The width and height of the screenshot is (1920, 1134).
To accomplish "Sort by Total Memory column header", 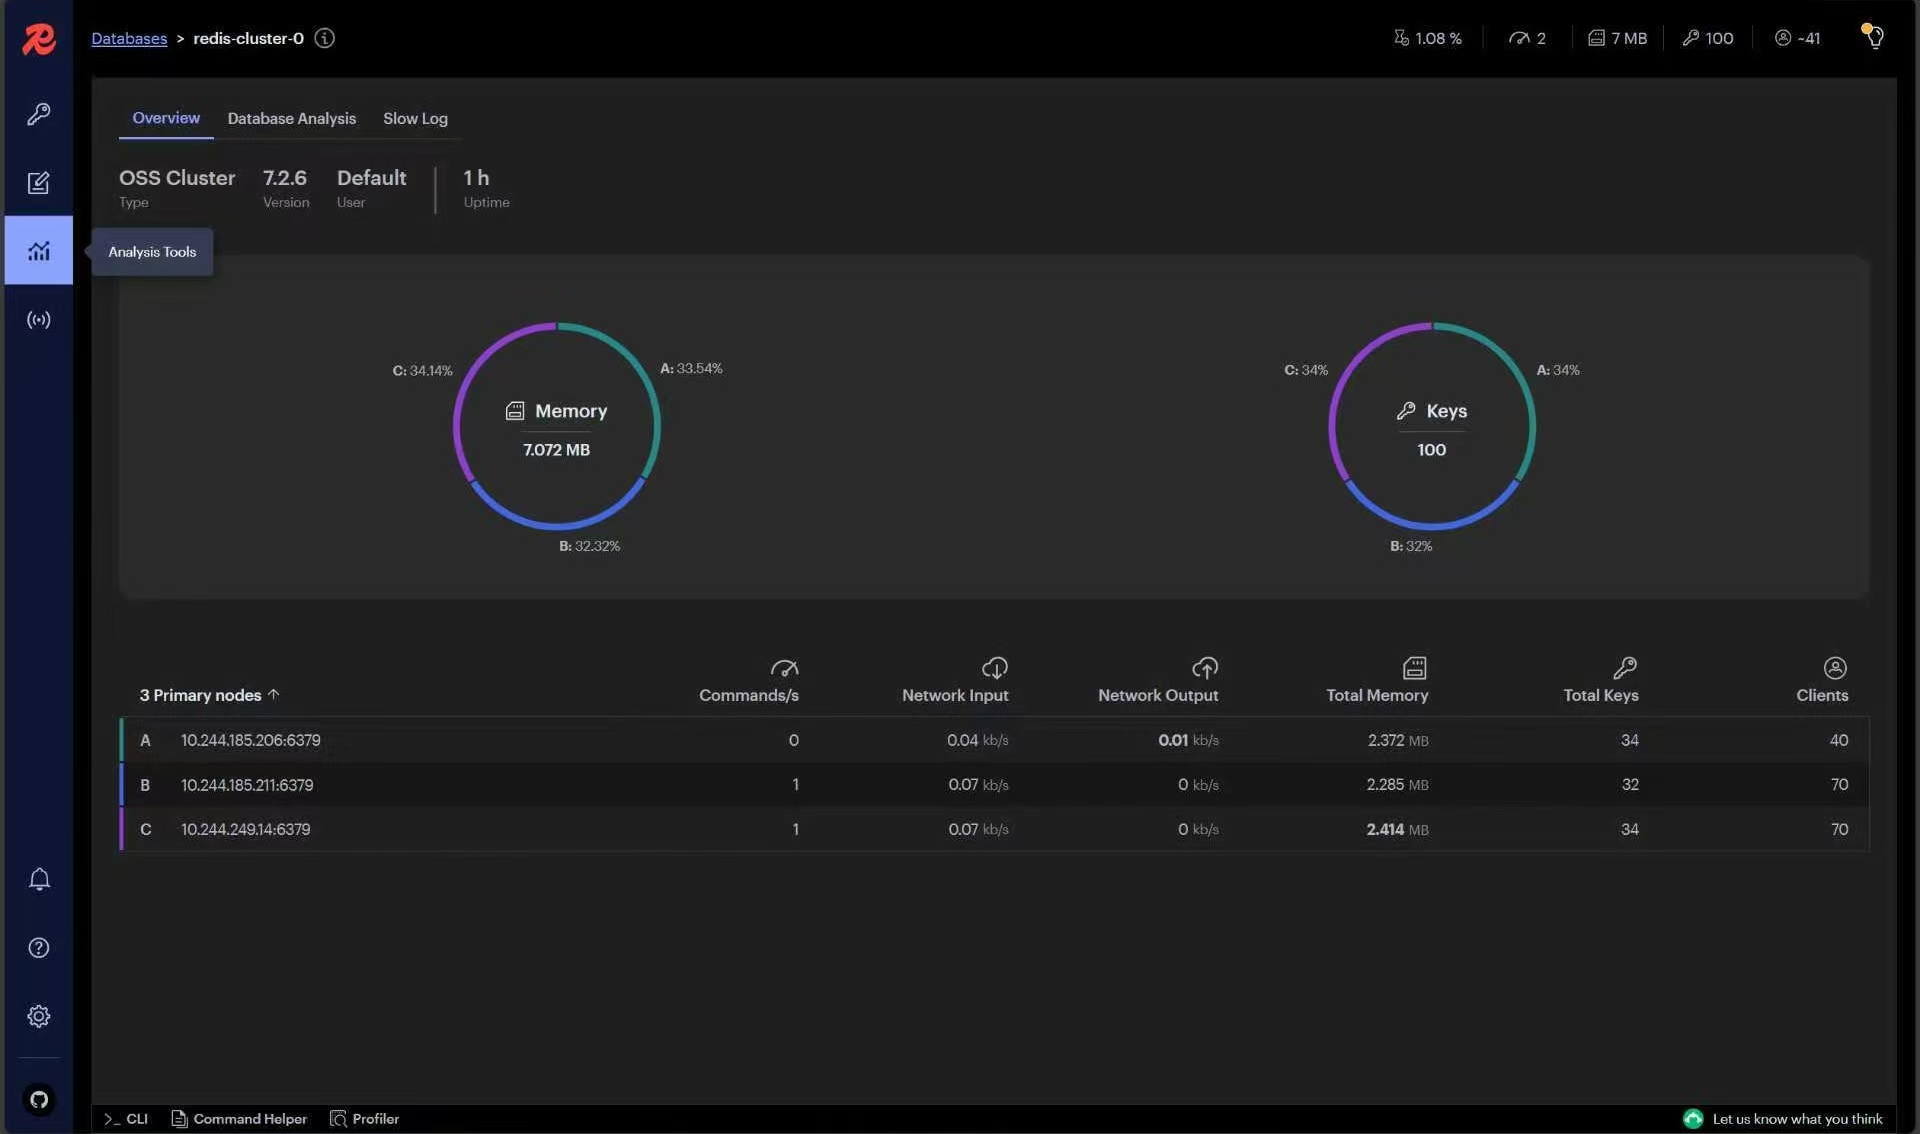I will [1377, 695].
